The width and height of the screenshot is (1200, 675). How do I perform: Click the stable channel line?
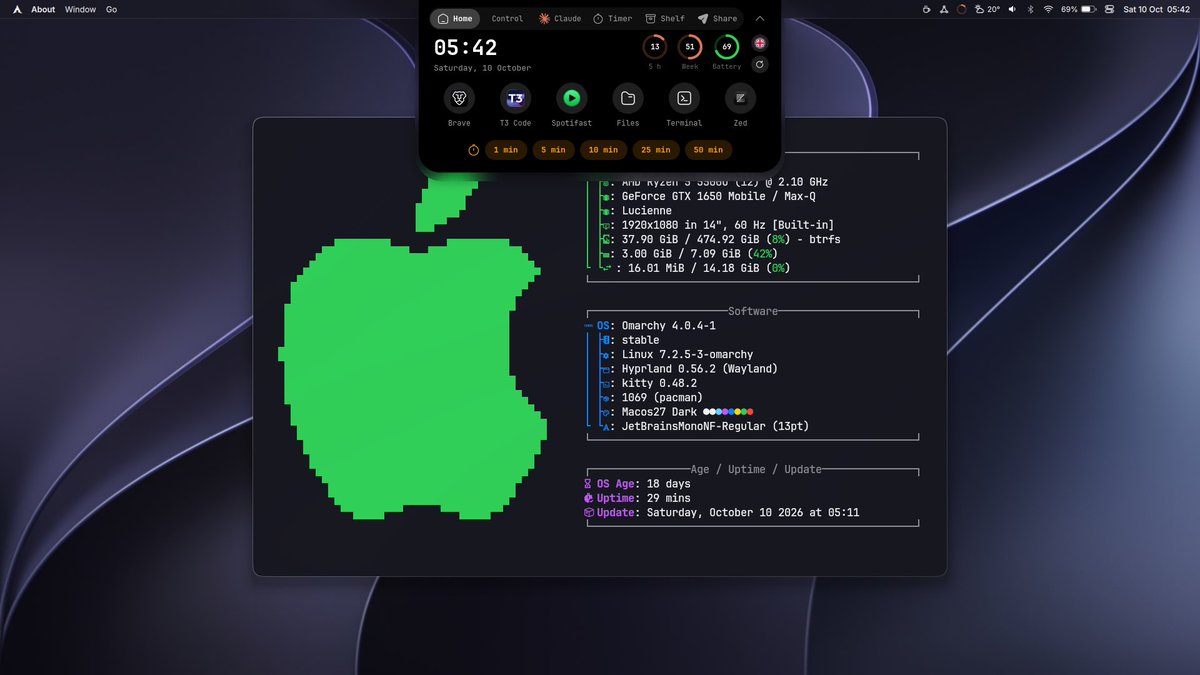pos(630,340)
